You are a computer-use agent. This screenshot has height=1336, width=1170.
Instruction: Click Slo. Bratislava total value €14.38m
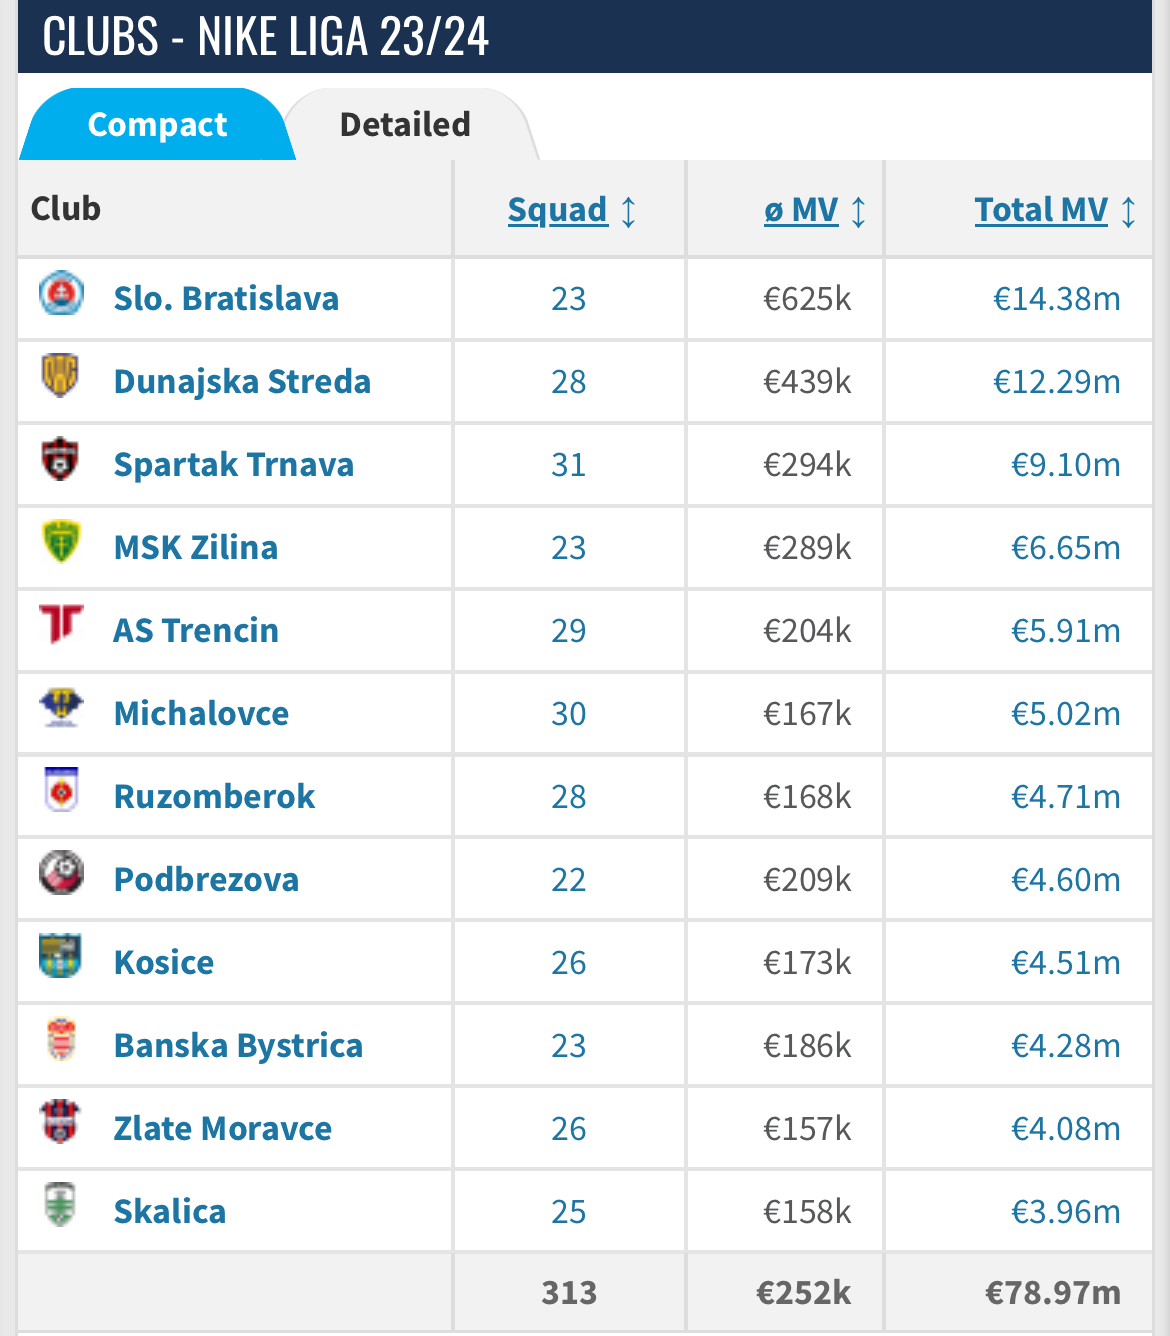(1056, 298)
